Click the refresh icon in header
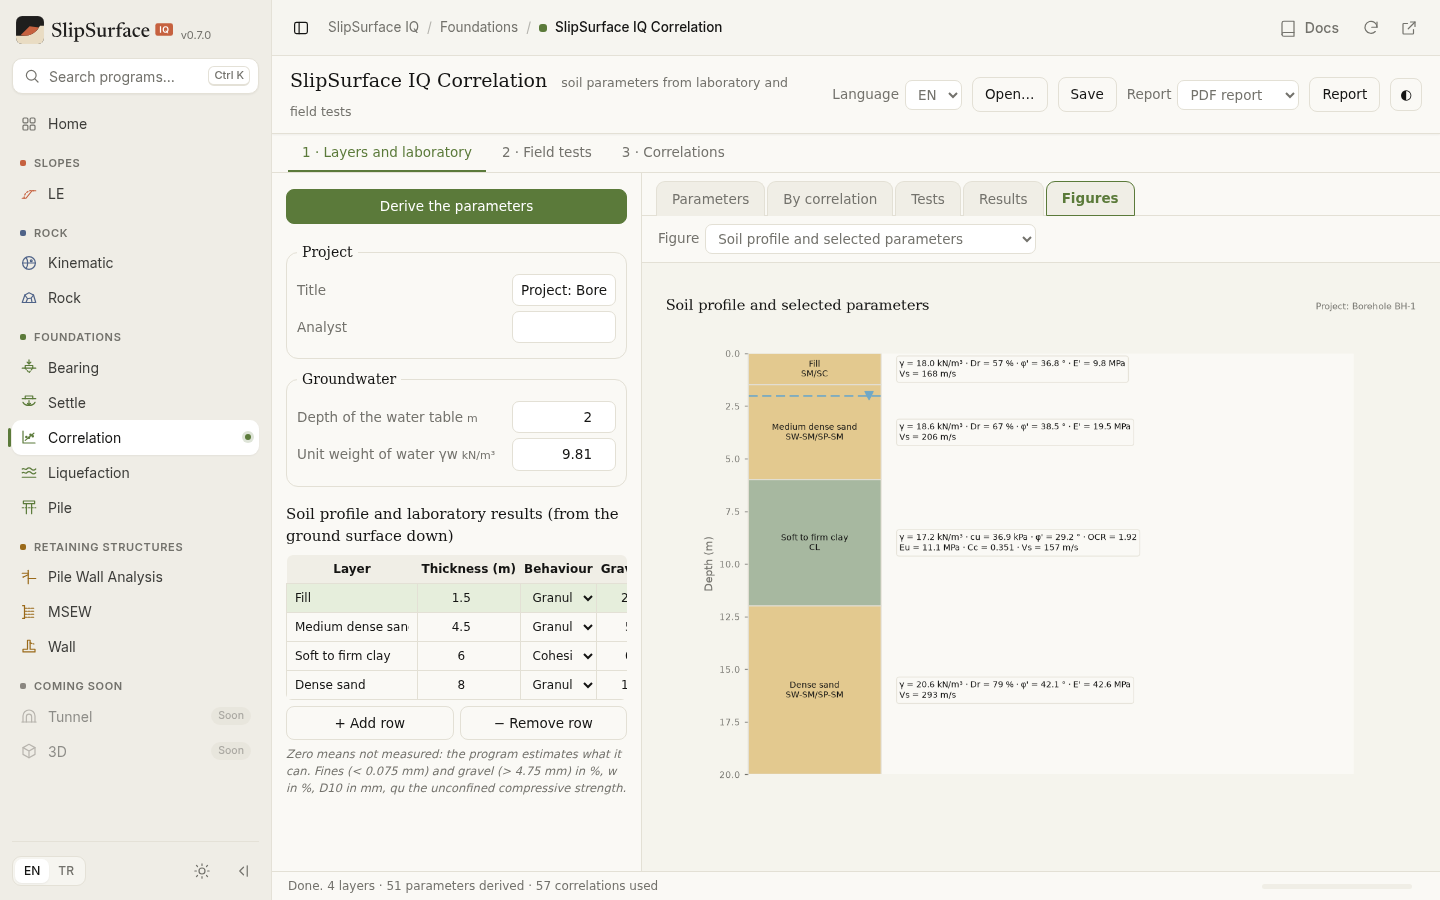Screen dimensions: 1440x900 (x=1371, y=28)
